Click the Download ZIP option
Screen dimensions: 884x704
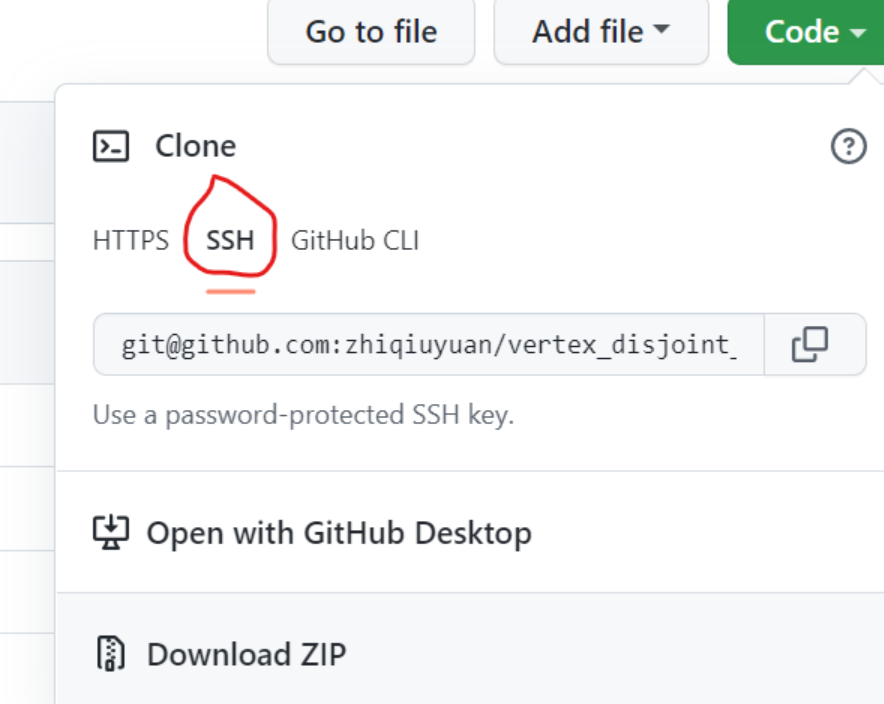(246, 655)
